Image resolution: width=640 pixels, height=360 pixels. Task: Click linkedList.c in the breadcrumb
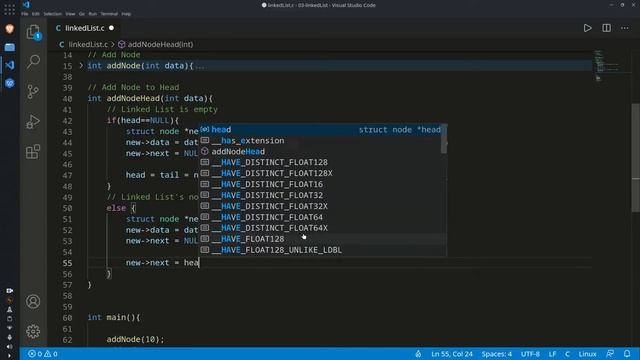pos(88,44)
